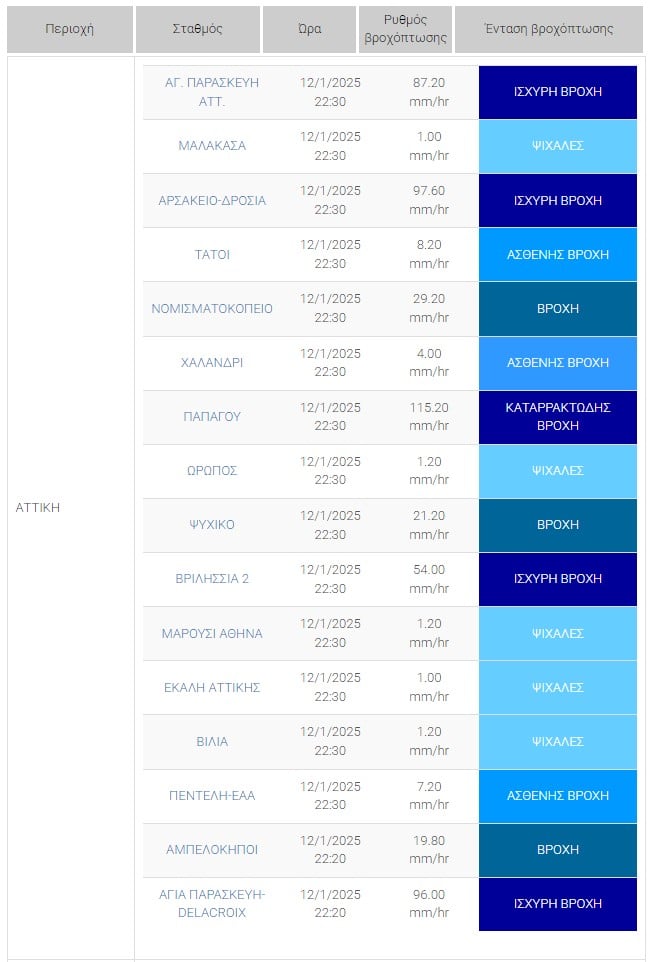Select the ΤΑΤΟΙ station link

coord(212,254)
